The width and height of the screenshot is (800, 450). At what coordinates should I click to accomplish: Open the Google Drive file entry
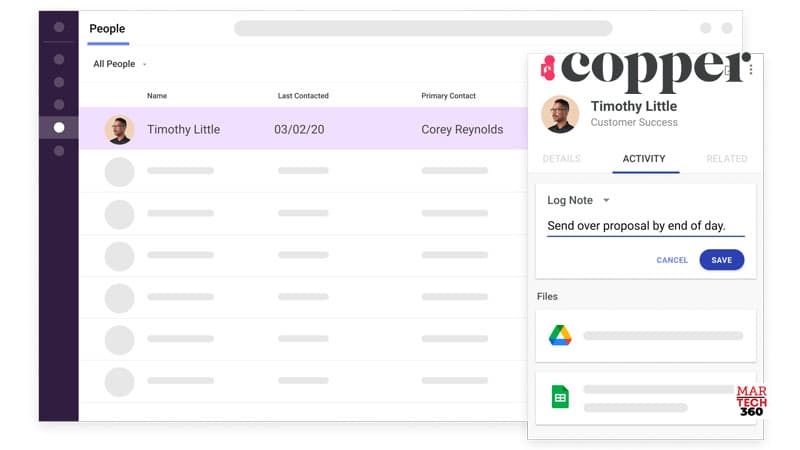point(645,336)
